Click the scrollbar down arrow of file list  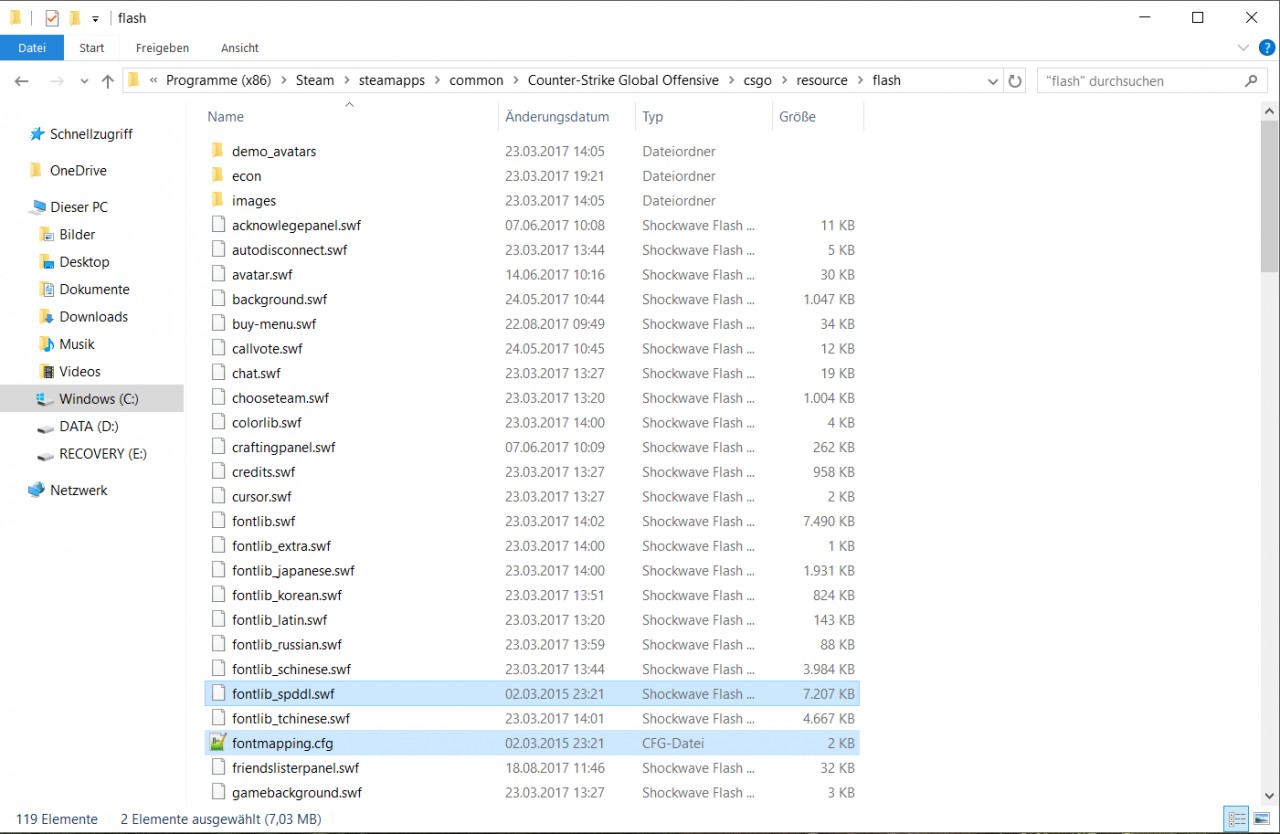[1270, 797]
